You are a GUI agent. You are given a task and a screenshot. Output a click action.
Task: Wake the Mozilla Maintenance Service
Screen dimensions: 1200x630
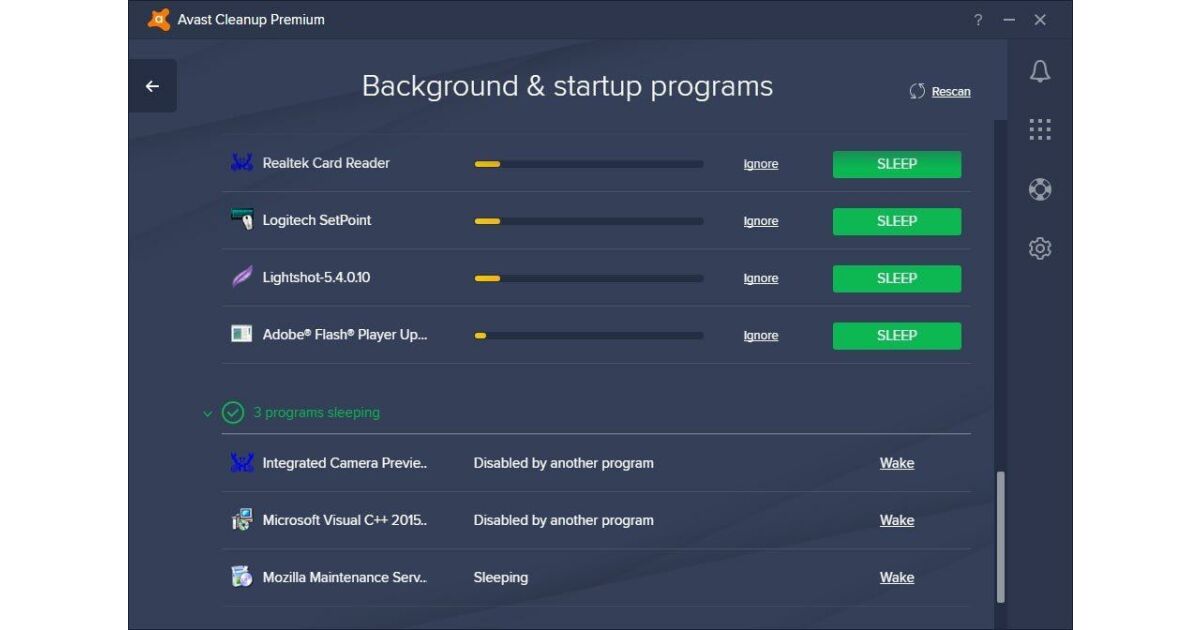click(x=896, y=577)
